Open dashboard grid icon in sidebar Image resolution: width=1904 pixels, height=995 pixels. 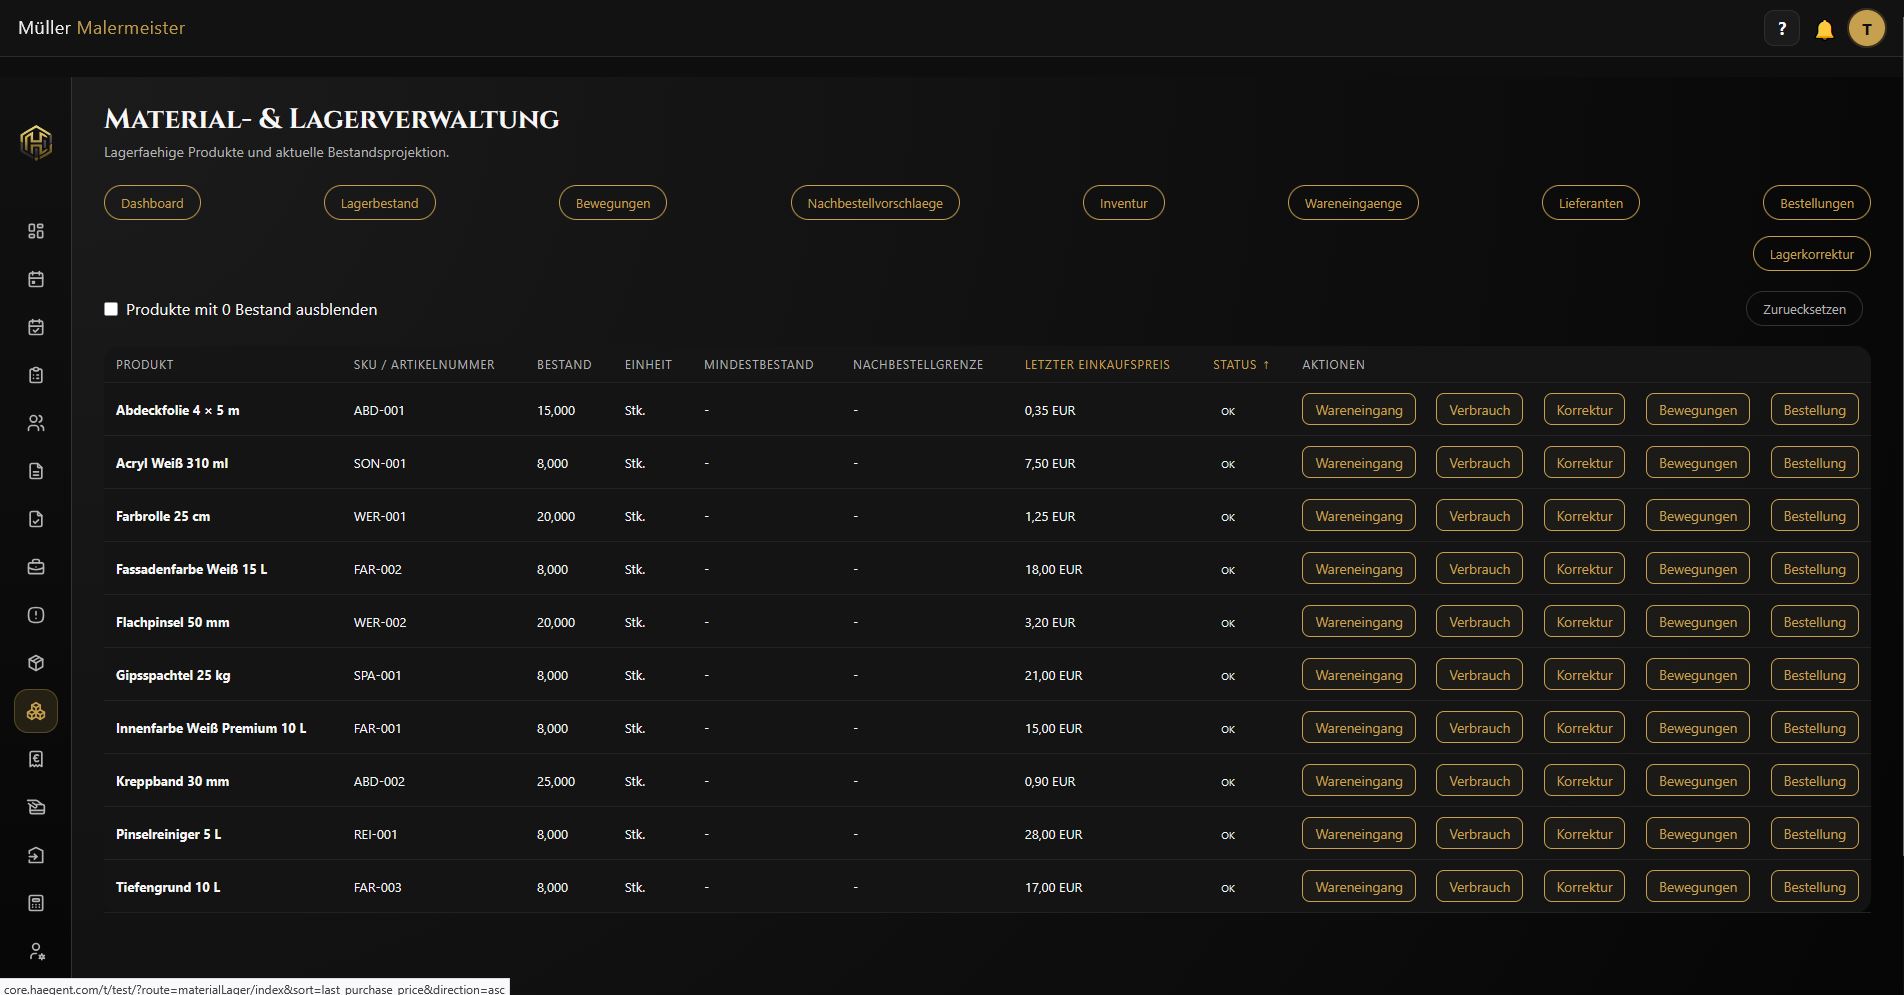(36, 231)
